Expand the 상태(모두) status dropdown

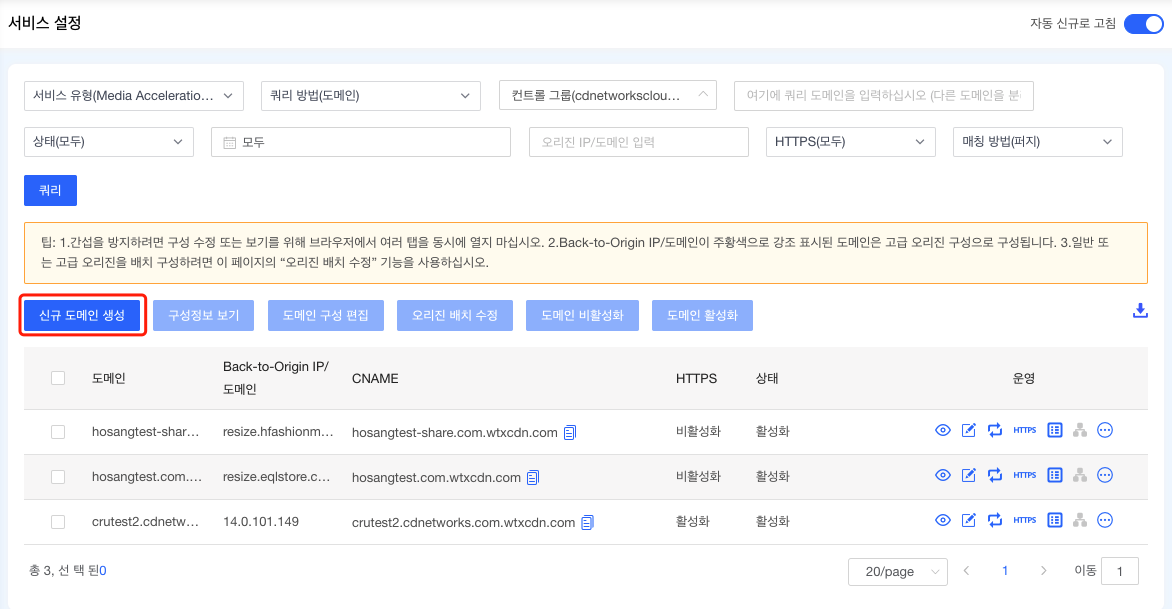point(108,142)
